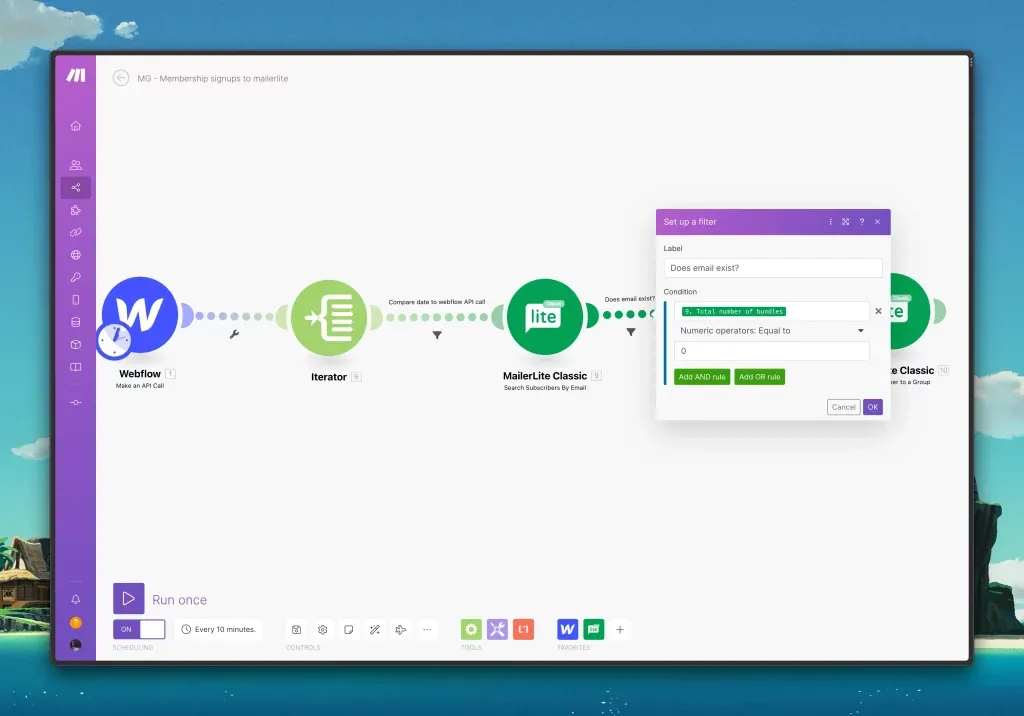Cancel the filter setup
Screen dimensions: 1024x716
(843, 407)
